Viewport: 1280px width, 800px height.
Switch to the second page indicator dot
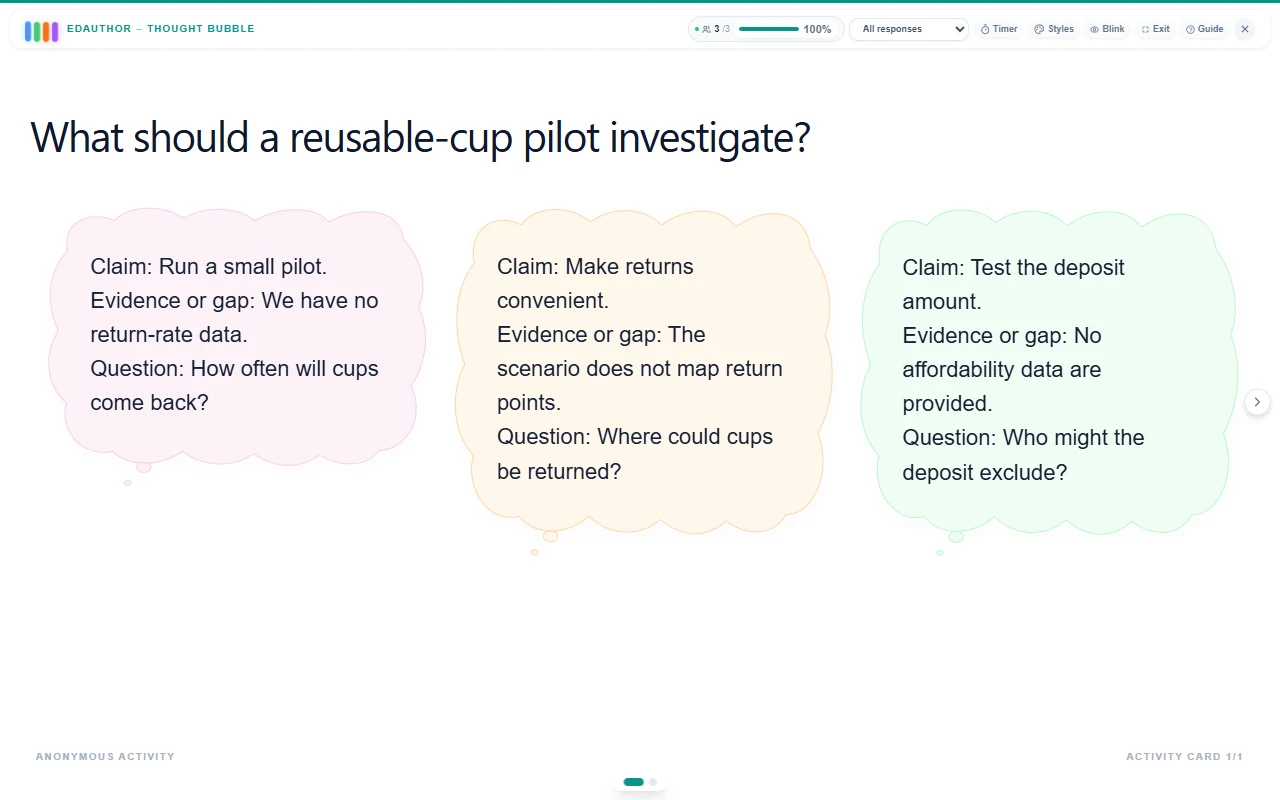pos(653,782)
